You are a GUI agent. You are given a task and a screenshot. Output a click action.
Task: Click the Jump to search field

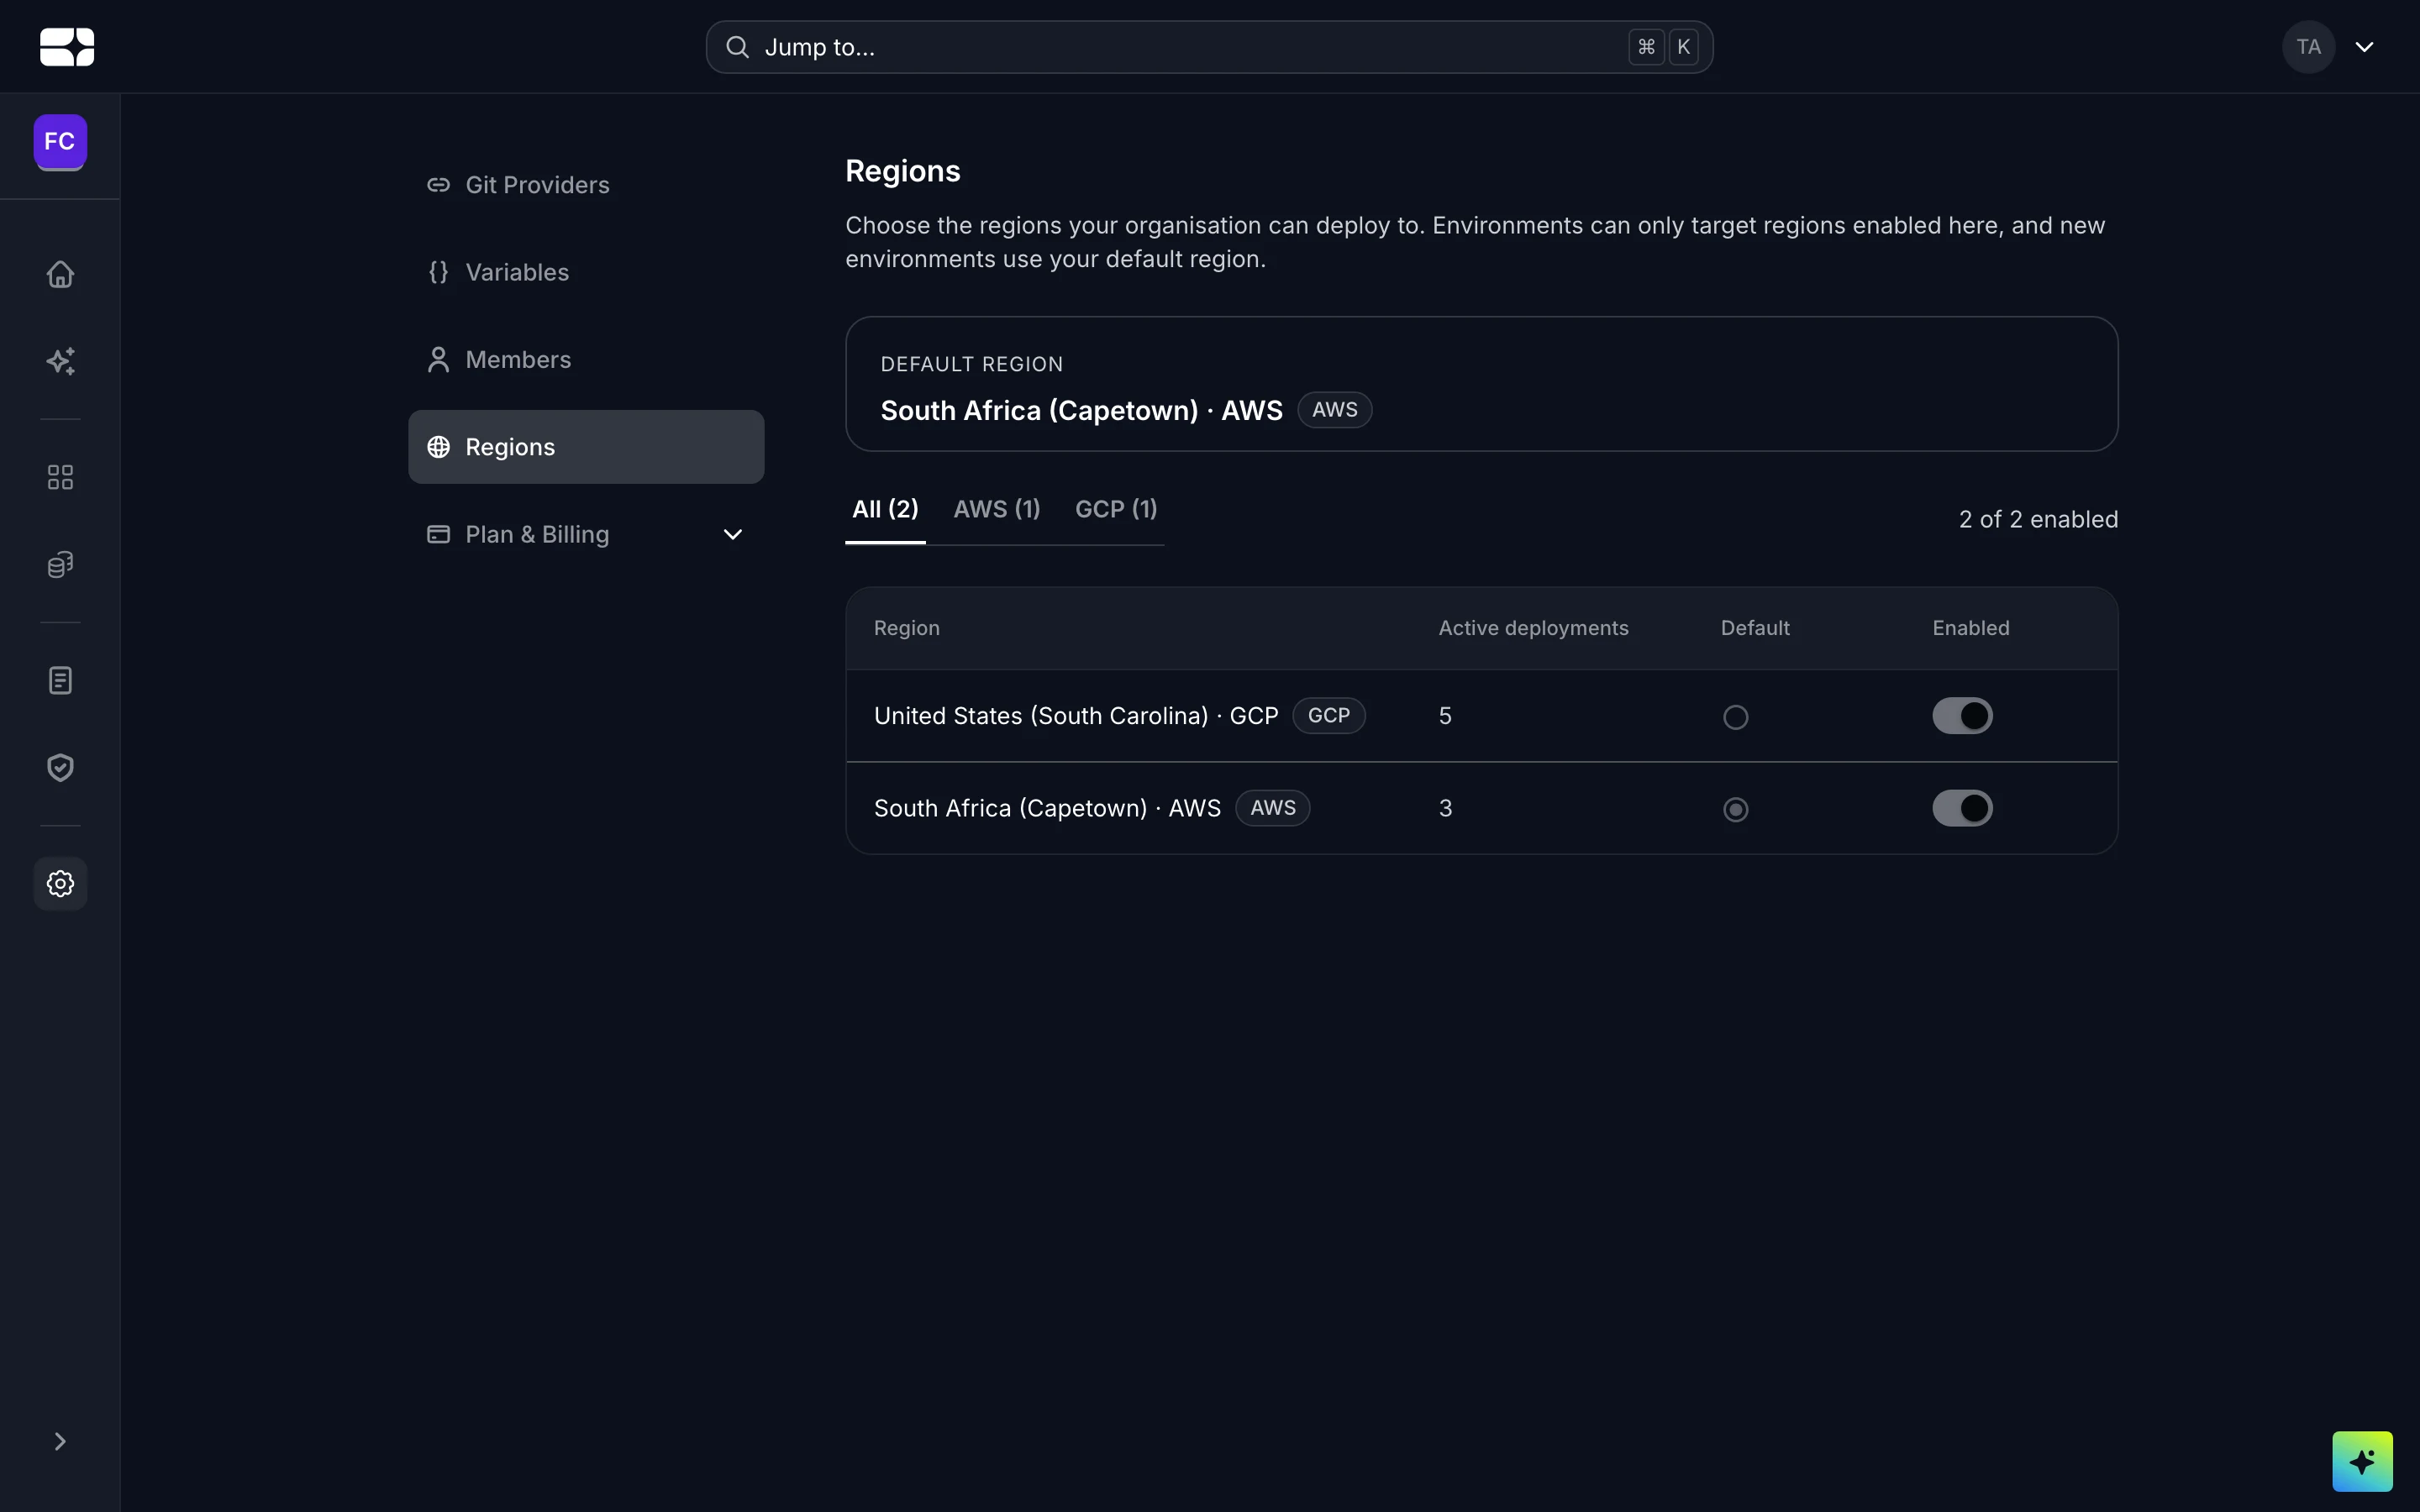[1209, 47]
